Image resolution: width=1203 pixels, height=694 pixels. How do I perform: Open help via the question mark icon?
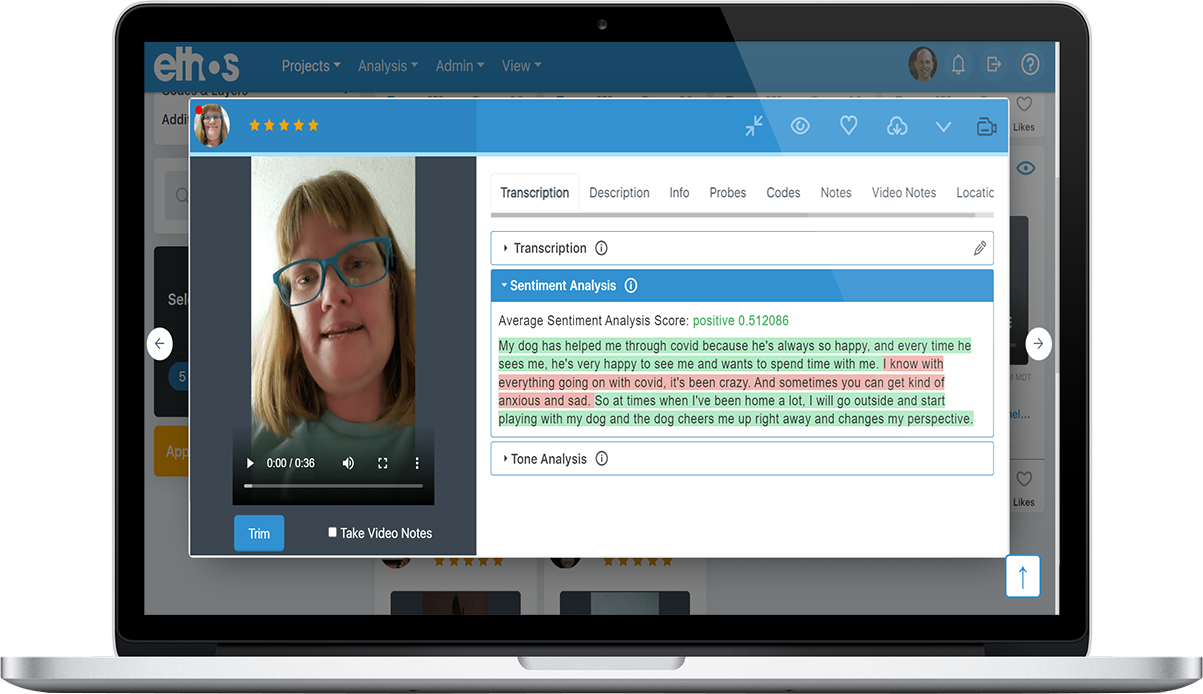(1030, 64)
